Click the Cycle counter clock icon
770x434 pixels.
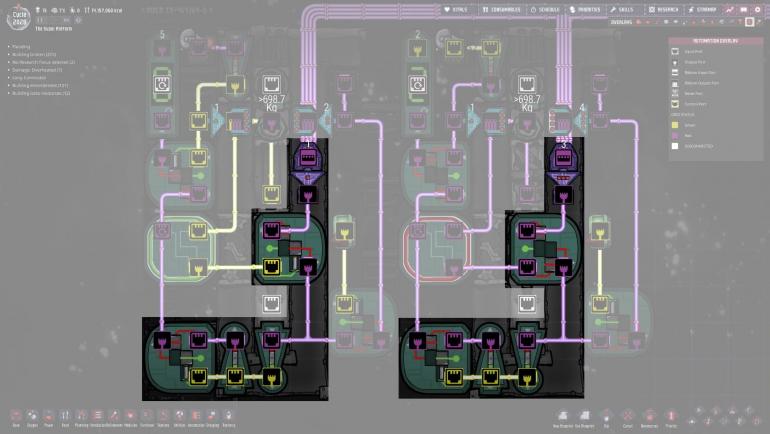point(21,18)
